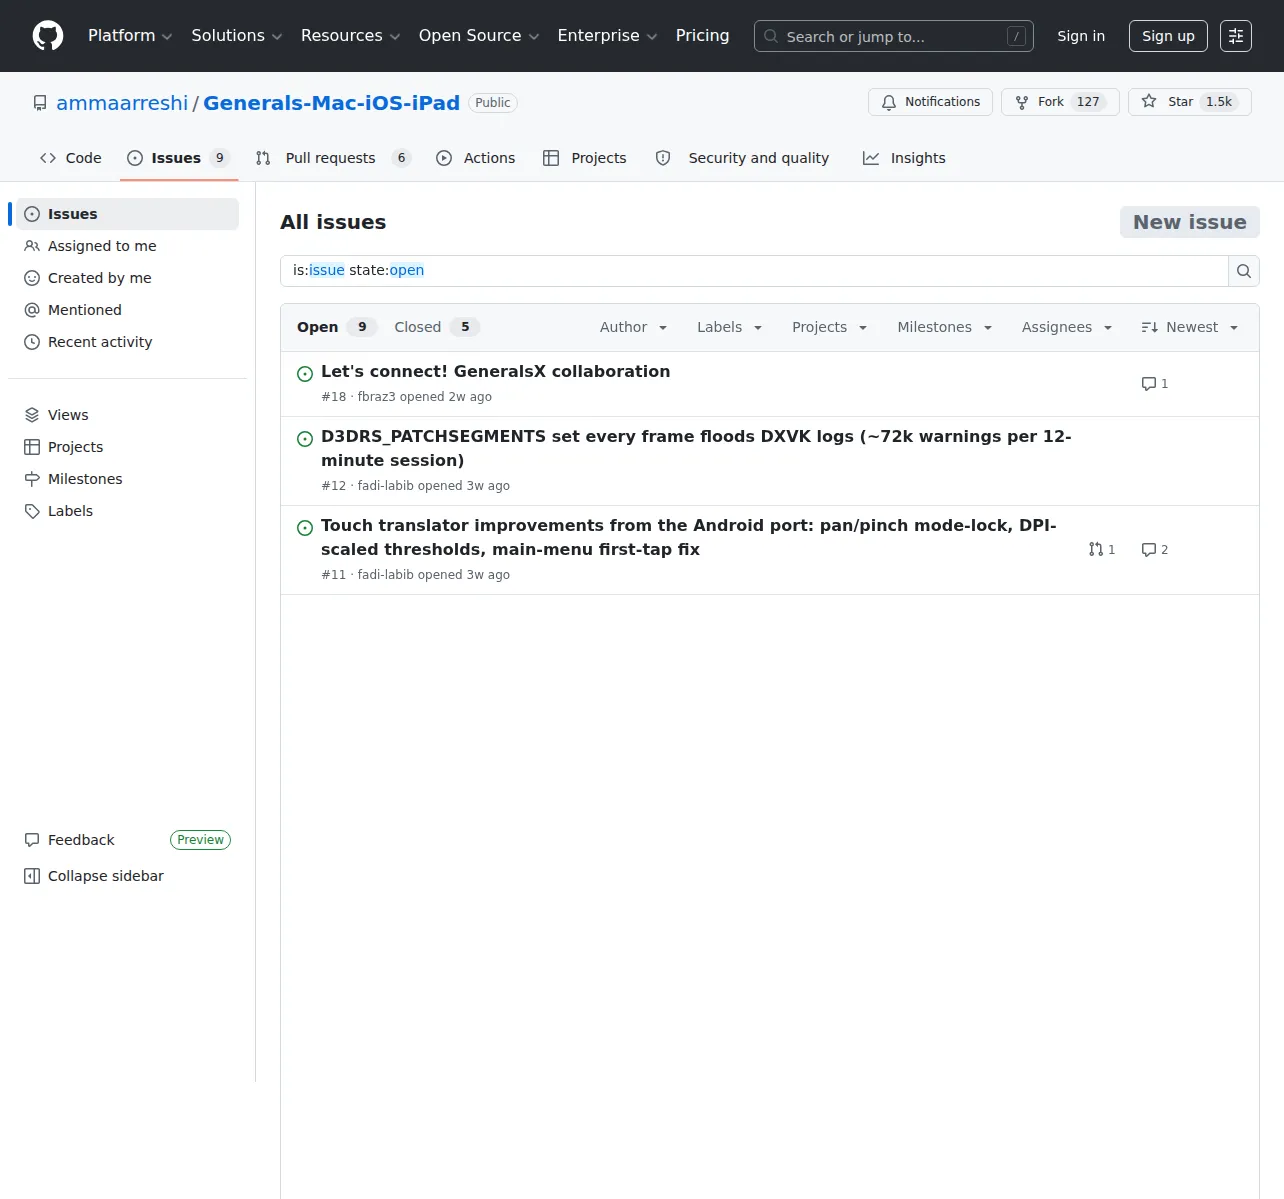
Task: Click the Views stack icon in sidebar
Action: (32, 415)
